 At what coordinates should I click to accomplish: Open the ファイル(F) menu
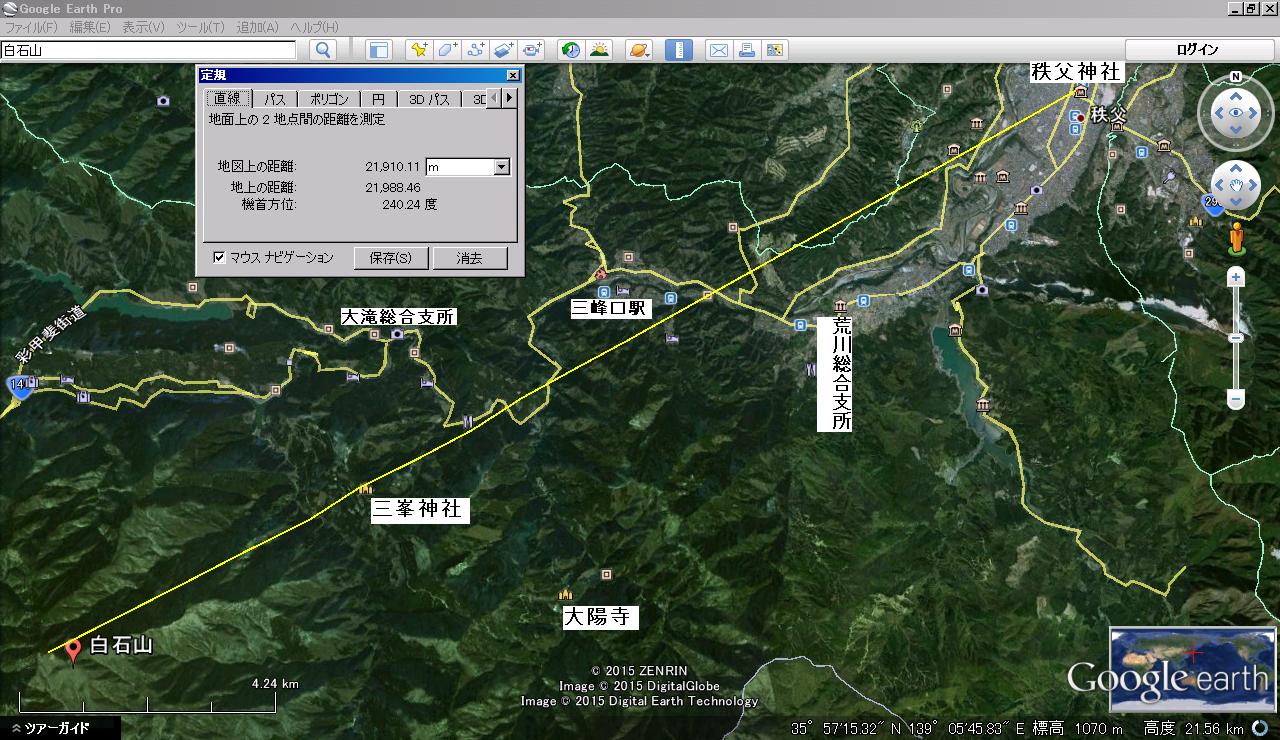tap(31, 27)
